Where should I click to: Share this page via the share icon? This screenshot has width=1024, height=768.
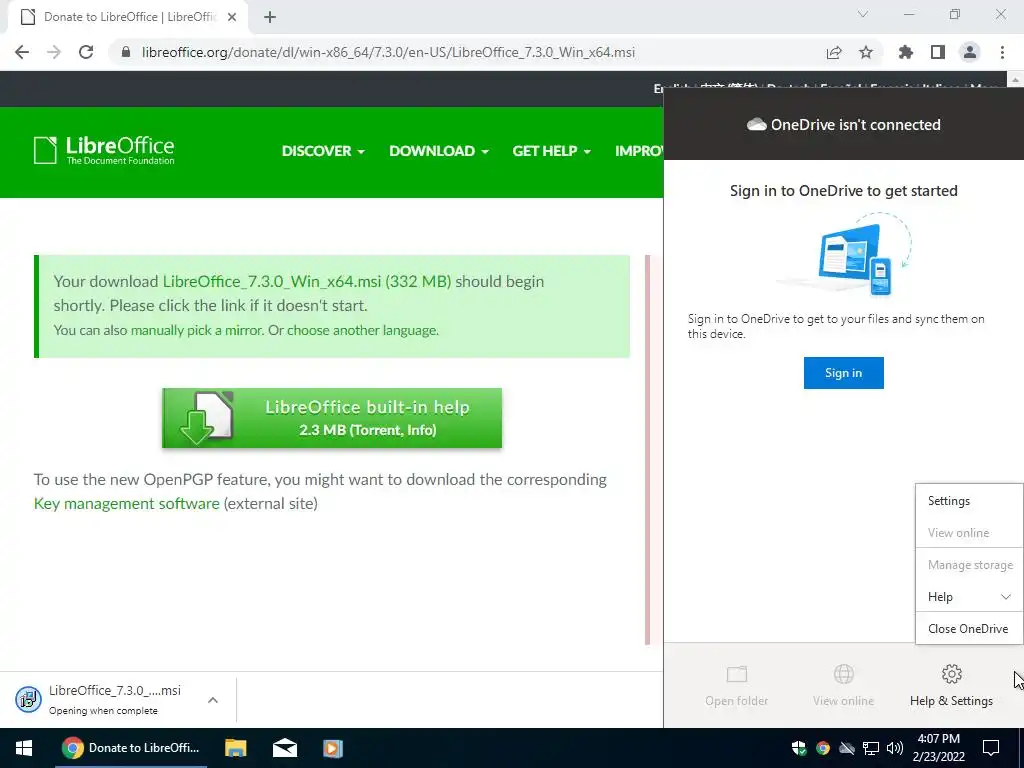pos(834,52)
